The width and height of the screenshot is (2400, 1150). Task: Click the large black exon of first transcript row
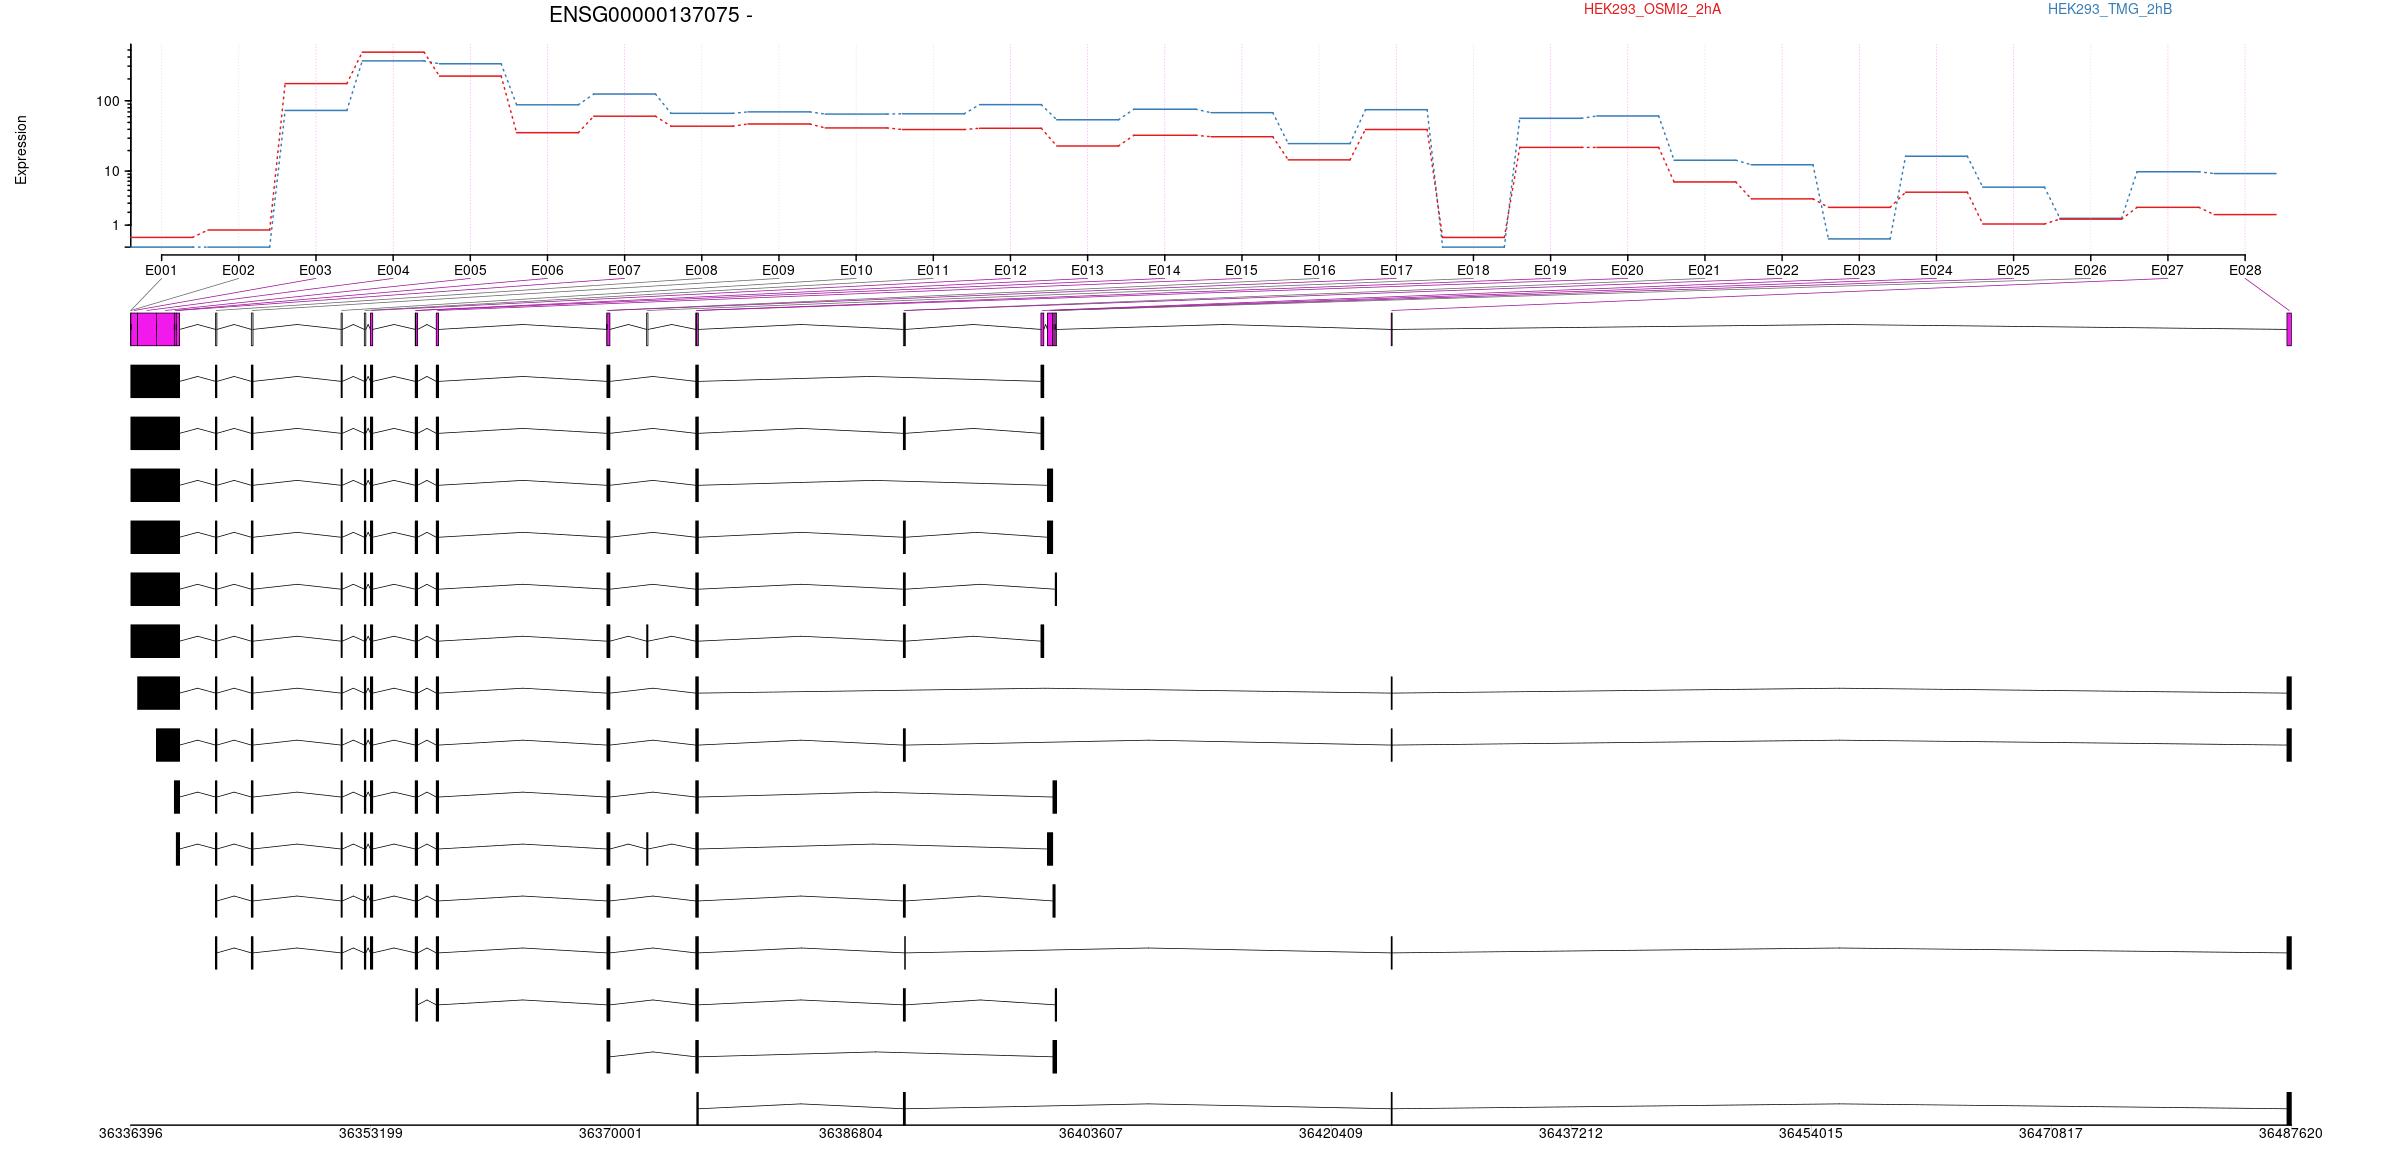[155, 381]
